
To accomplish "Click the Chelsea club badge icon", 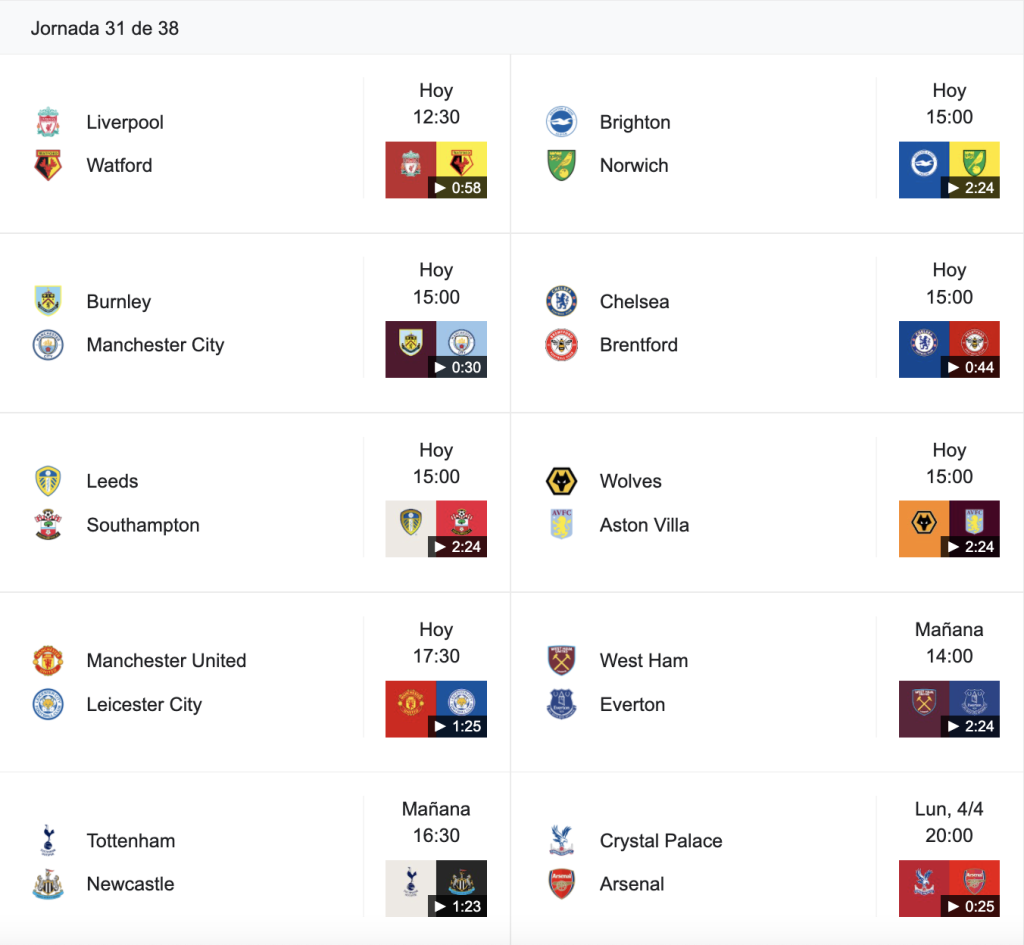I will pyautogui.click(x=561, y=301).
